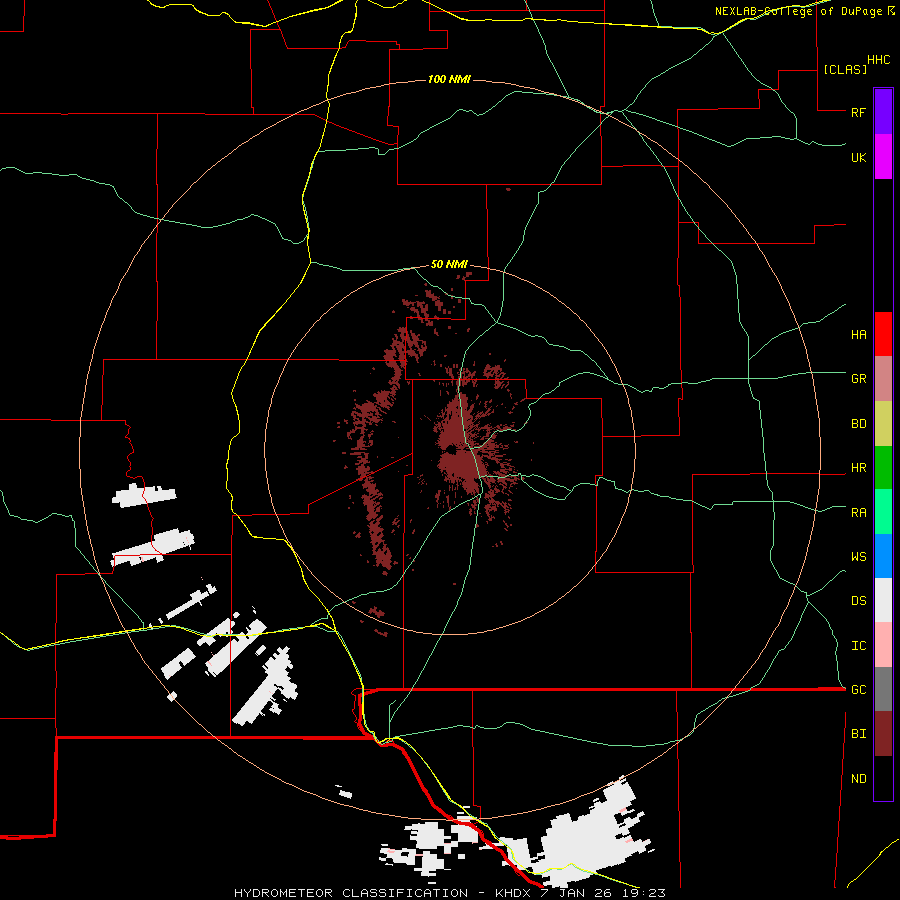The image size is (900, 900).
Task: Click the radar site center of the echoes
Action: coord(451,449)
